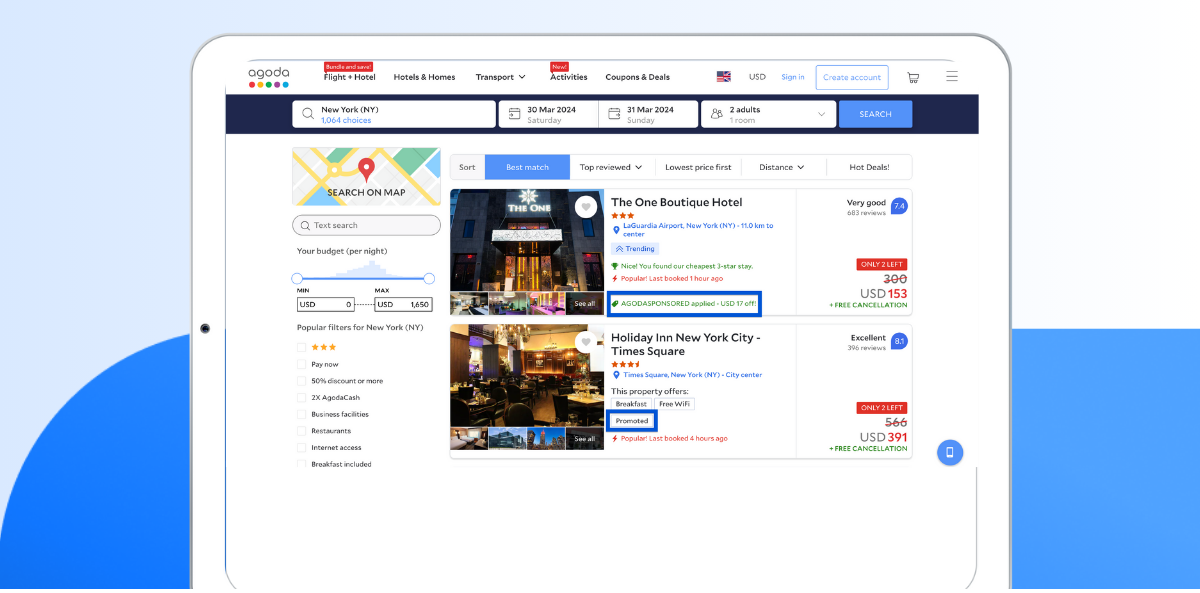The height and width of the screenshot is (593, 1200).
Task: Open the hamburger menu icon
Action: pyautogui.click(x=951, y=76)
